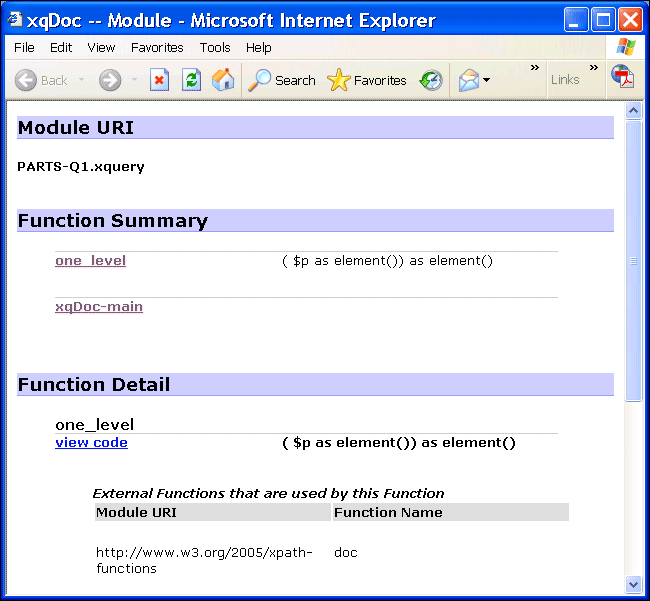Click the Forward arrow button
Screen dimensions: 650x601
click(x=110, y=80)
